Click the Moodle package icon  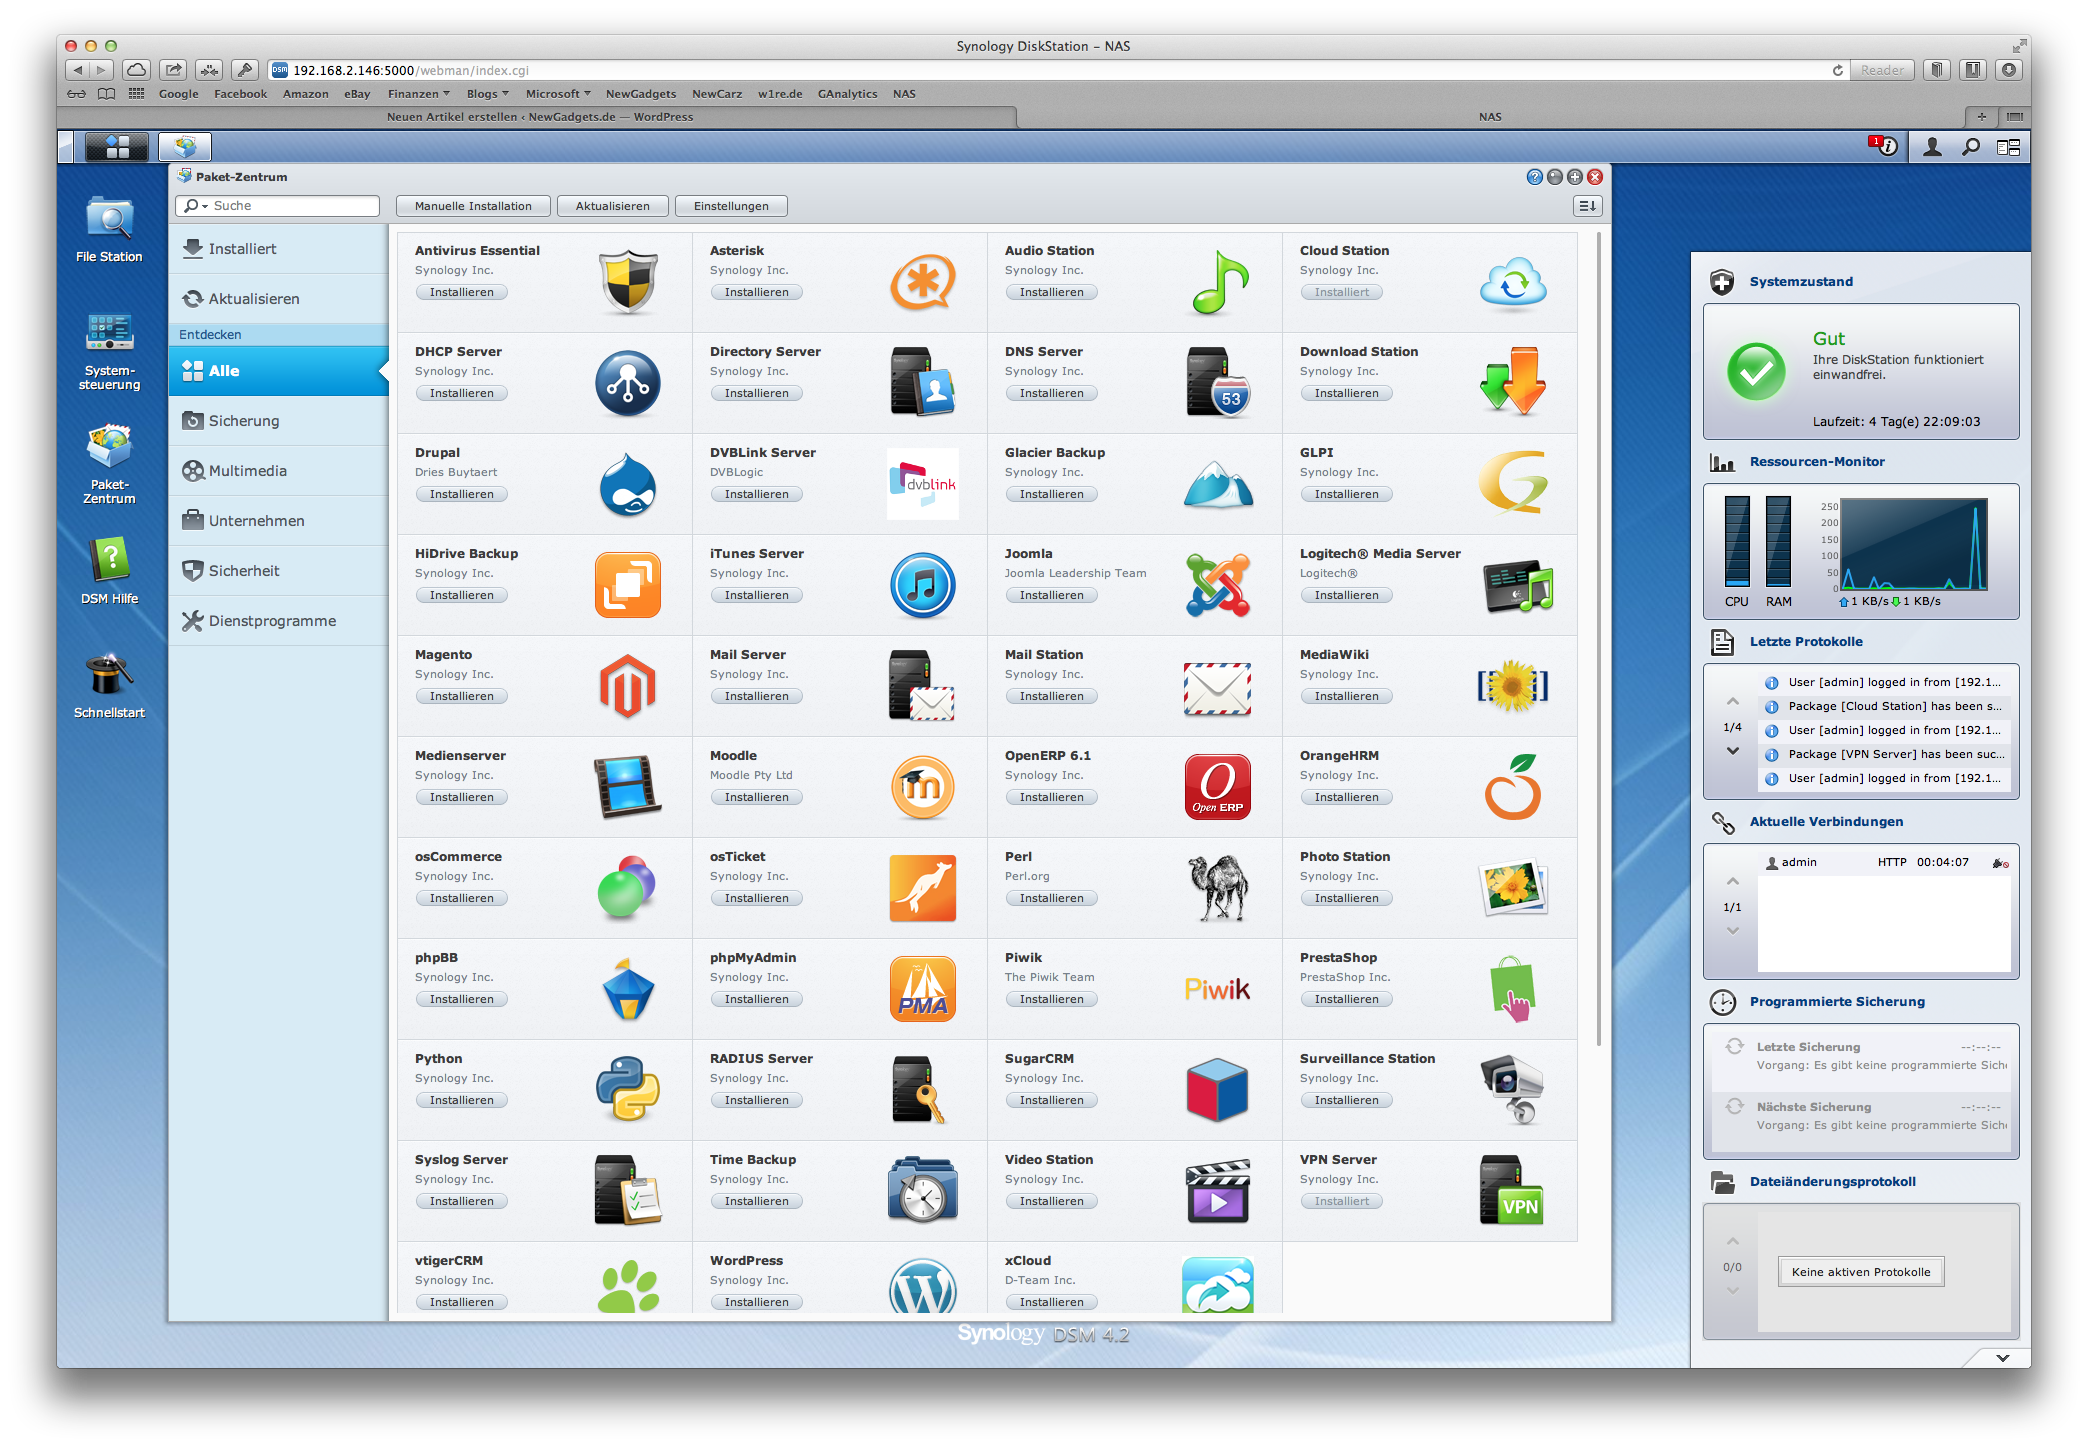pos(922,787)
